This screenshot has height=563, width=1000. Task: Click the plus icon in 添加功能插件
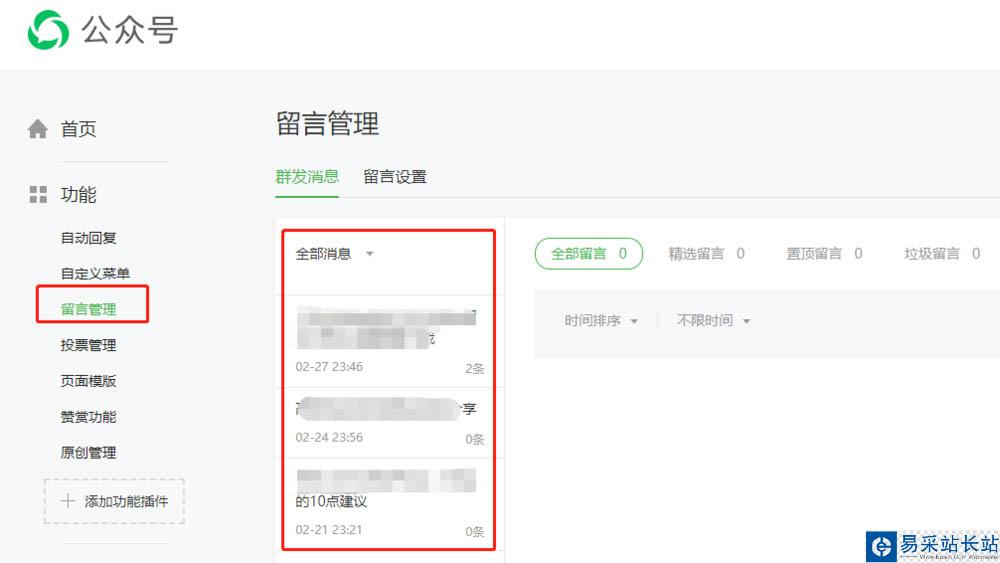pos(68,501)
